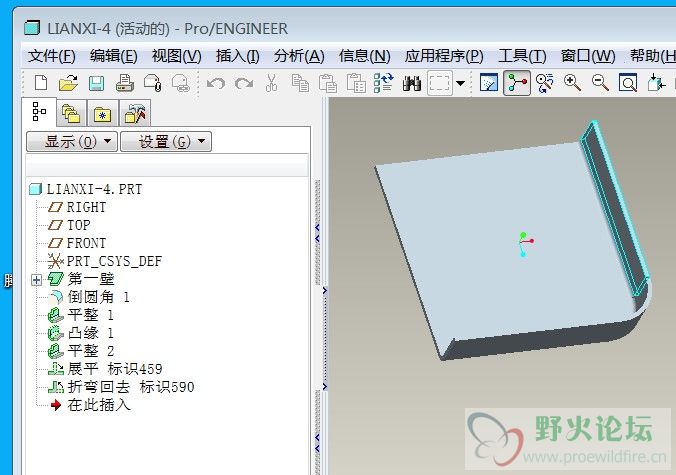This screenshot has height=475, width=676.
Task: Open the 信息(N) menu
Action: coord(365,56)
